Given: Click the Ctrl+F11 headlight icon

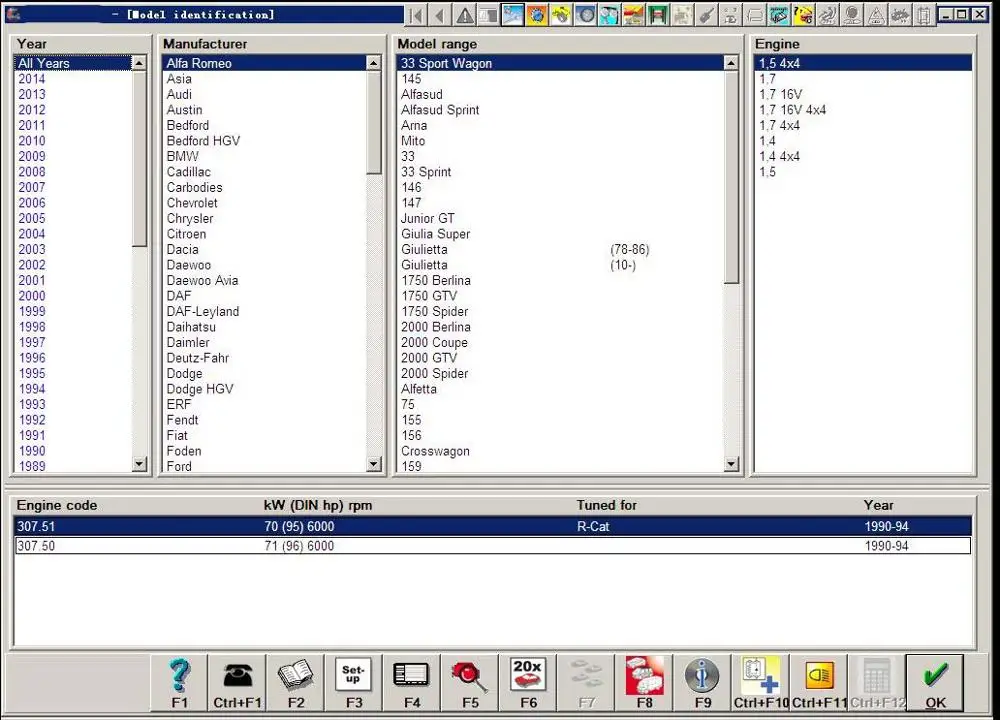Looking at the screenshot, I should click(x=819, y=676).
